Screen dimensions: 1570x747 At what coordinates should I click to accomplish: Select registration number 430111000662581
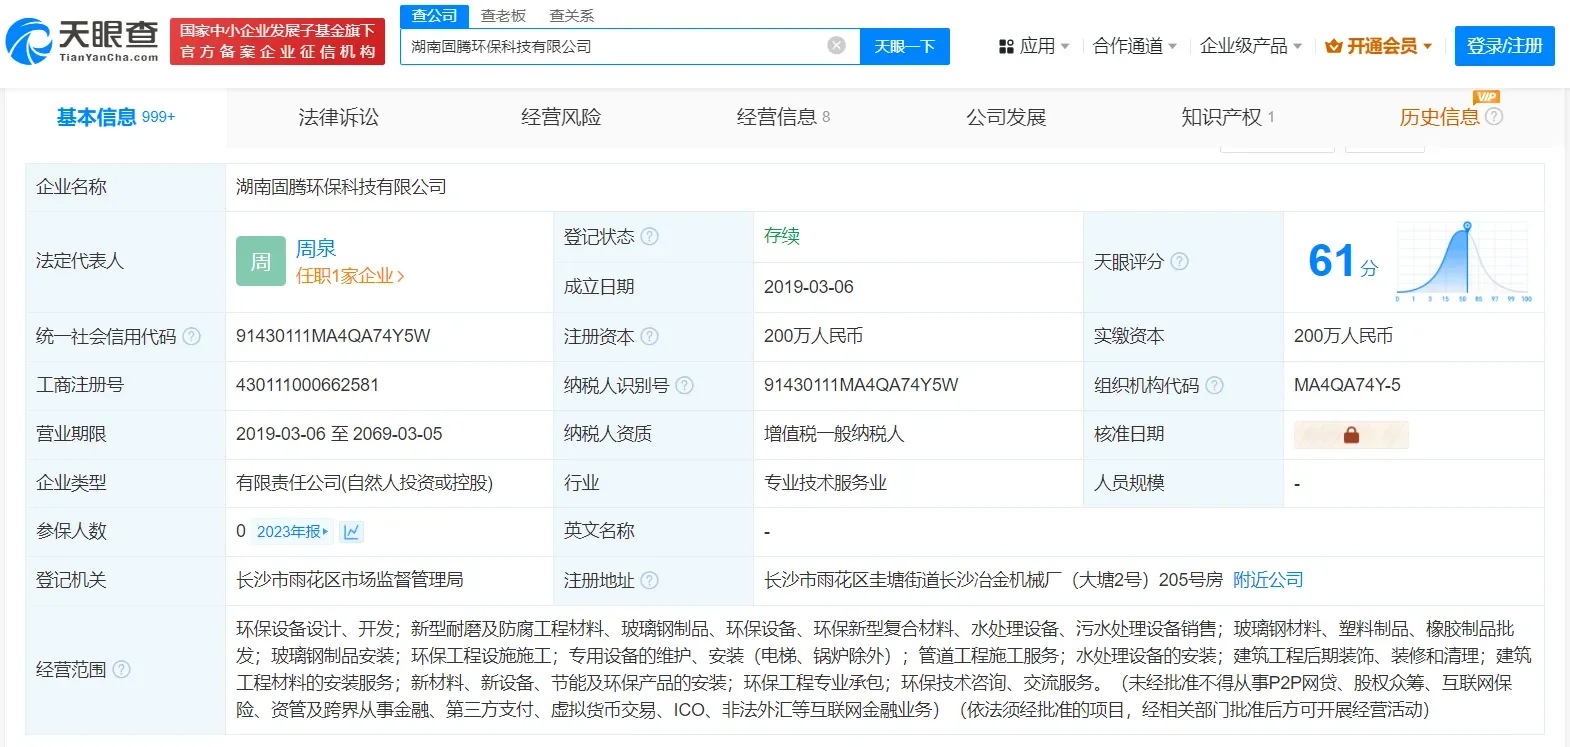pyautogui.click(x=307, y=385)
